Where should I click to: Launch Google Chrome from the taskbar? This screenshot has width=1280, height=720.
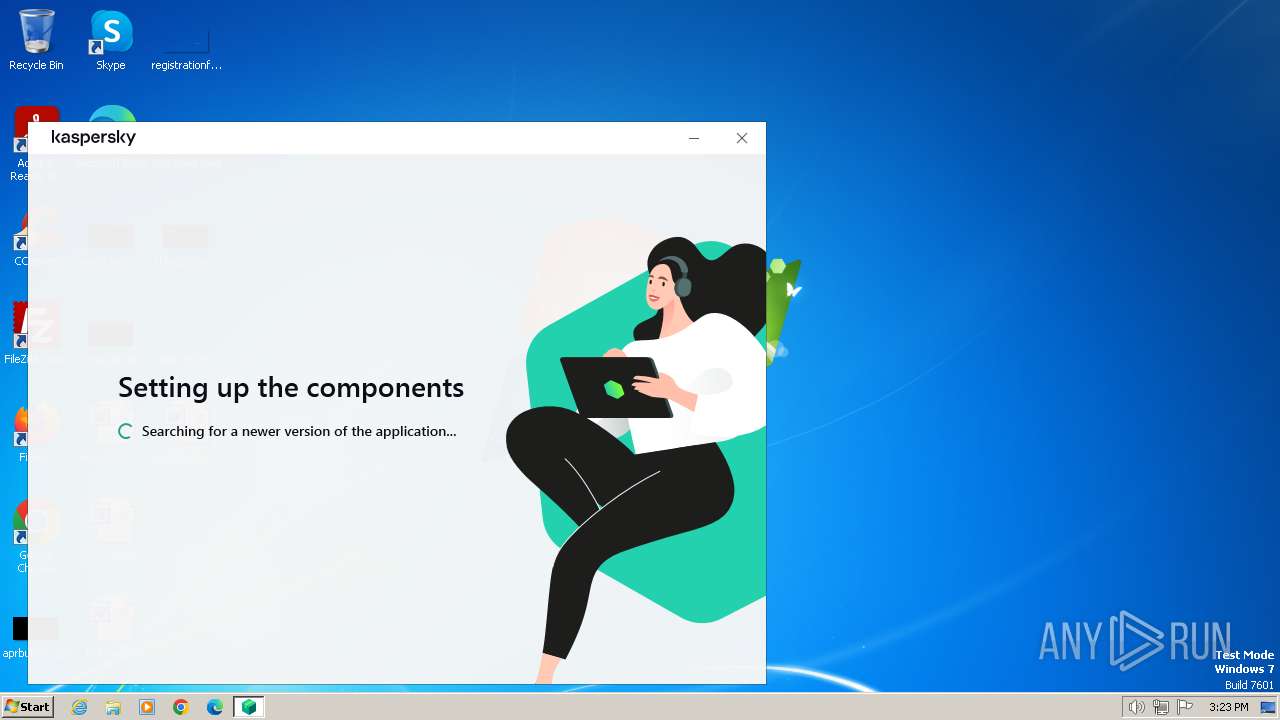pyautogui.click(x=181, y=707)
